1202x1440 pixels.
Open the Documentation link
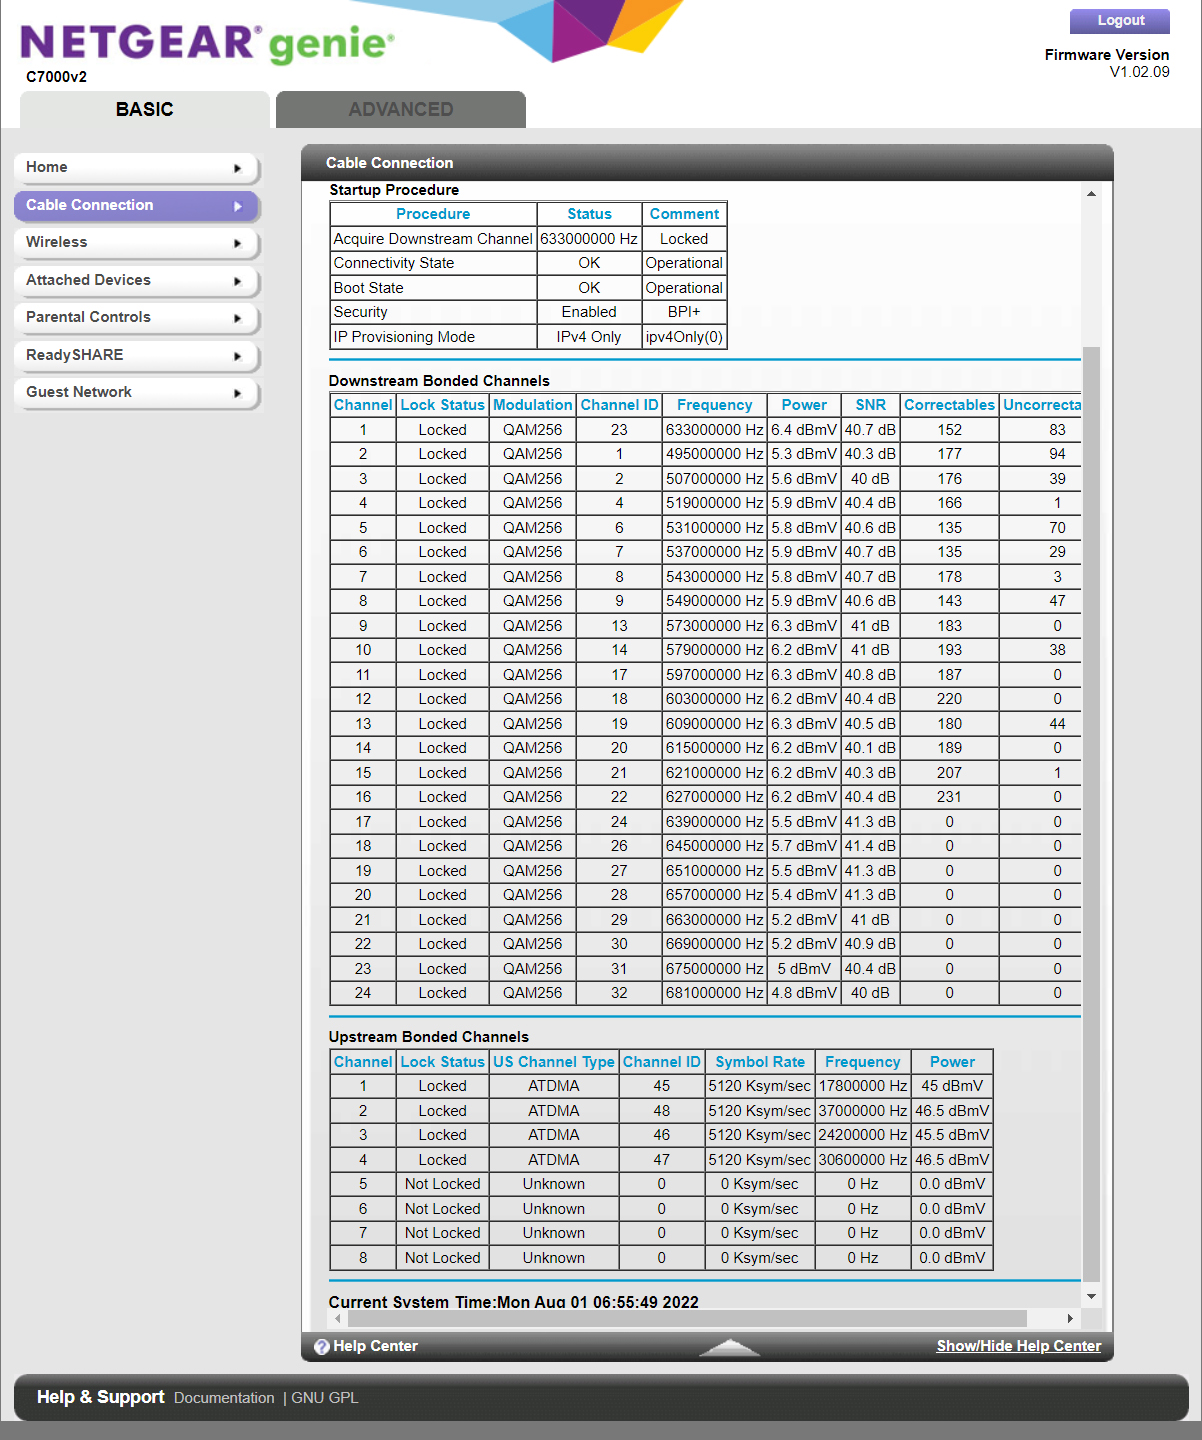(223, 1397)
